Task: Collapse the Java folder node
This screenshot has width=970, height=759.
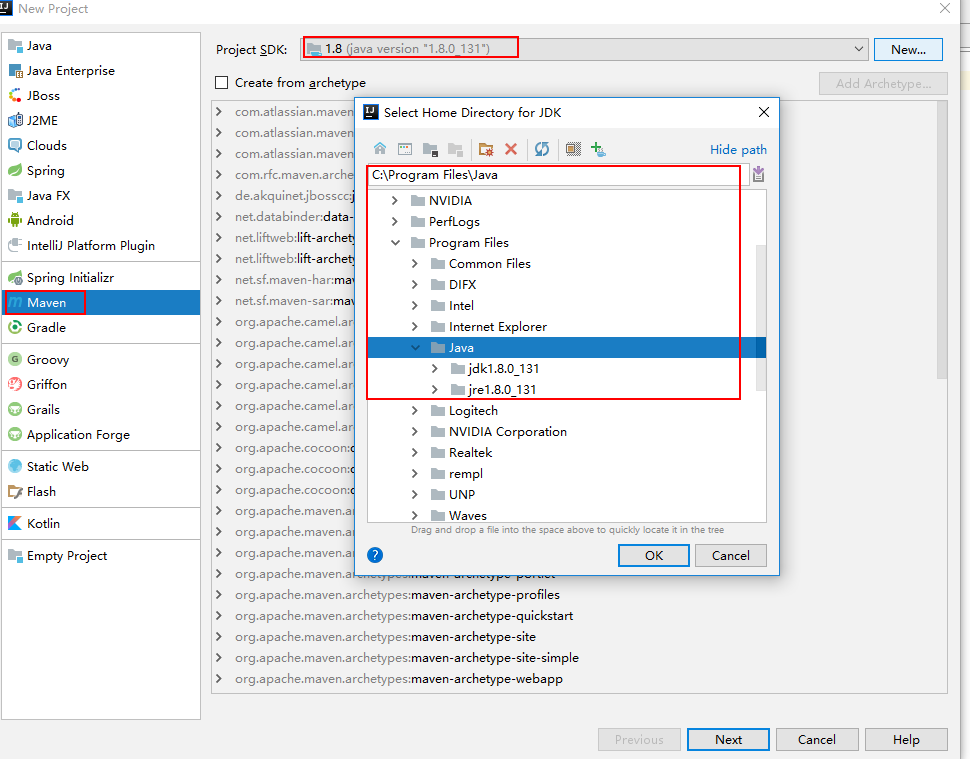Action: (416, 348)
